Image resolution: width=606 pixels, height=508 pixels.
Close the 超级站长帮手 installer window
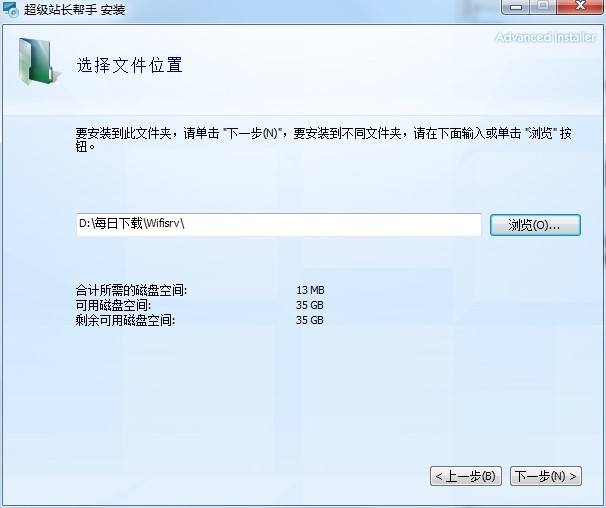point(580,7)
